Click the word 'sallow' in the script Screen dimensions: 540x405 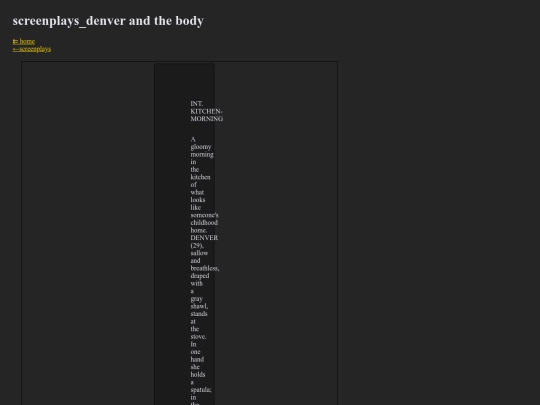point(199,253)
